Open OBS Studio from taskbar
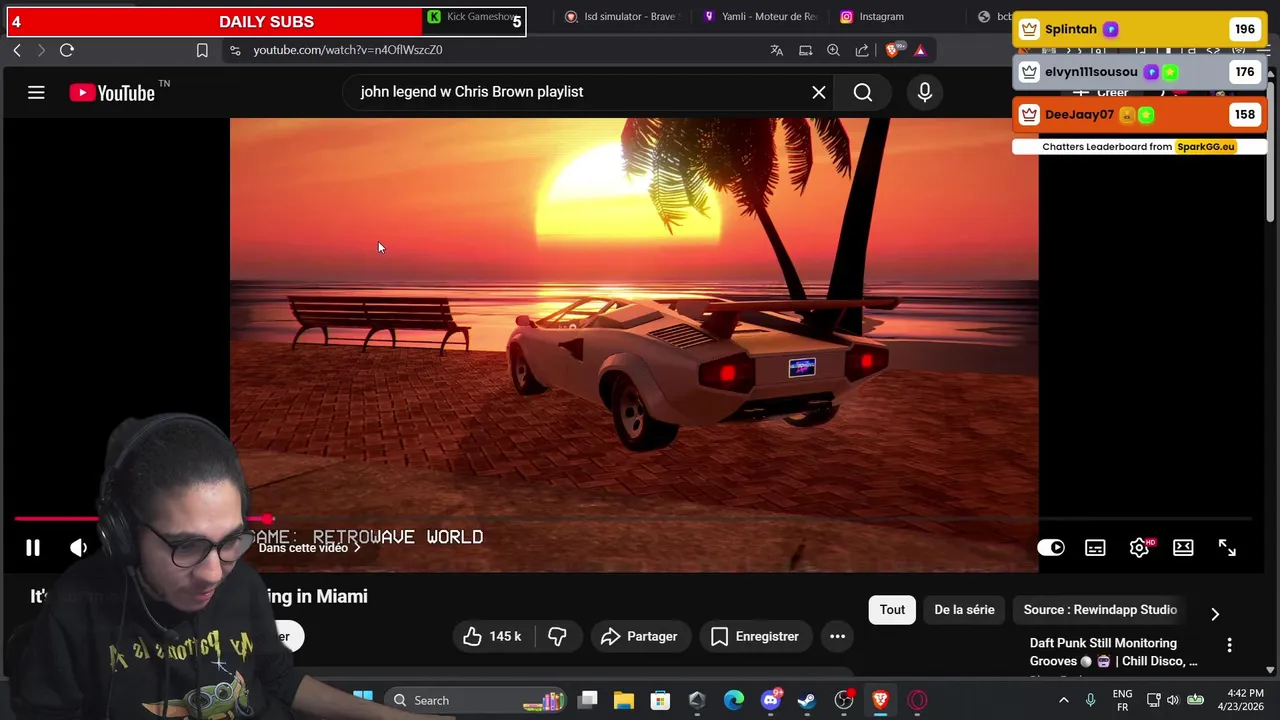Screen dimensions: 1280x720 tap(844, 700)
